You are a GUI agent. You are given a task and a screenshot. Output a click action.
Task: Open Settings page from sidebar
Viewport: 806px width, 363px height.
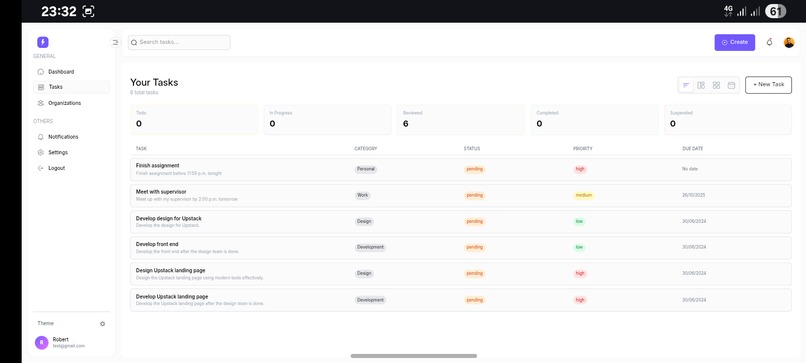[x=72, y=152]
